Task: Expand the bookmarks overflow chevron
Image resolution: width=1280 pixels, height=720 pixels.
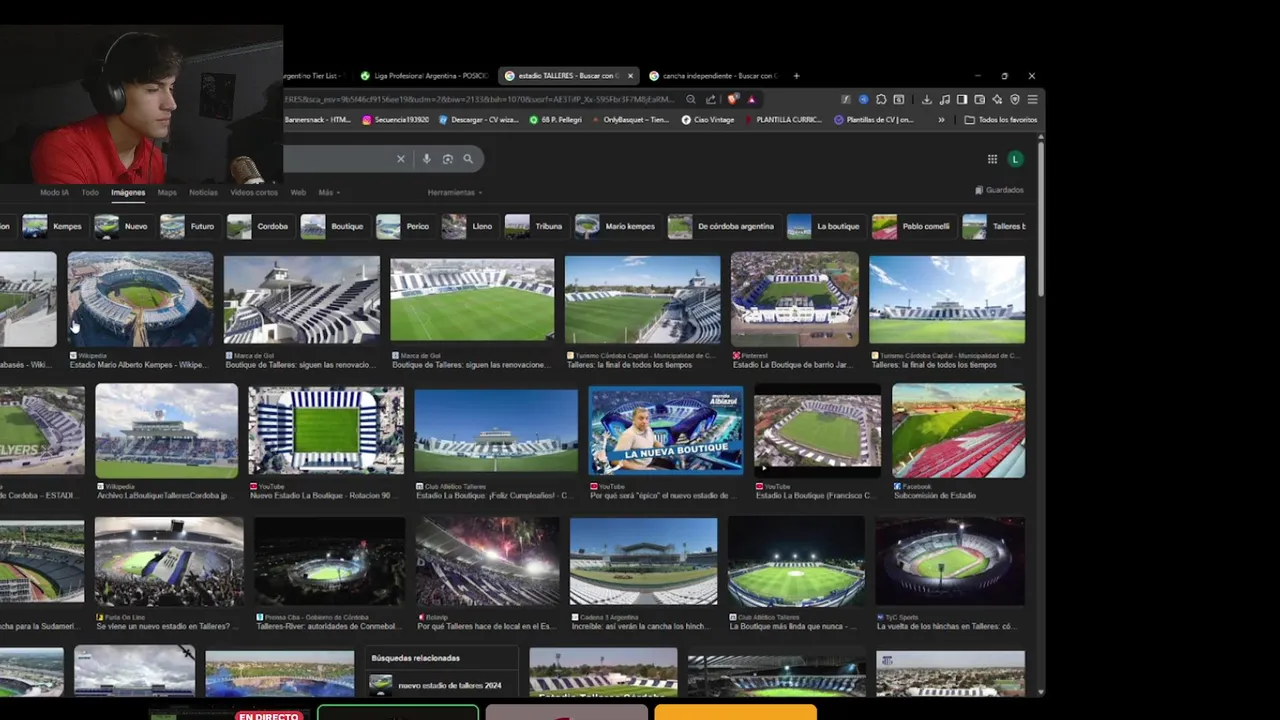Action: coord(941,120)
